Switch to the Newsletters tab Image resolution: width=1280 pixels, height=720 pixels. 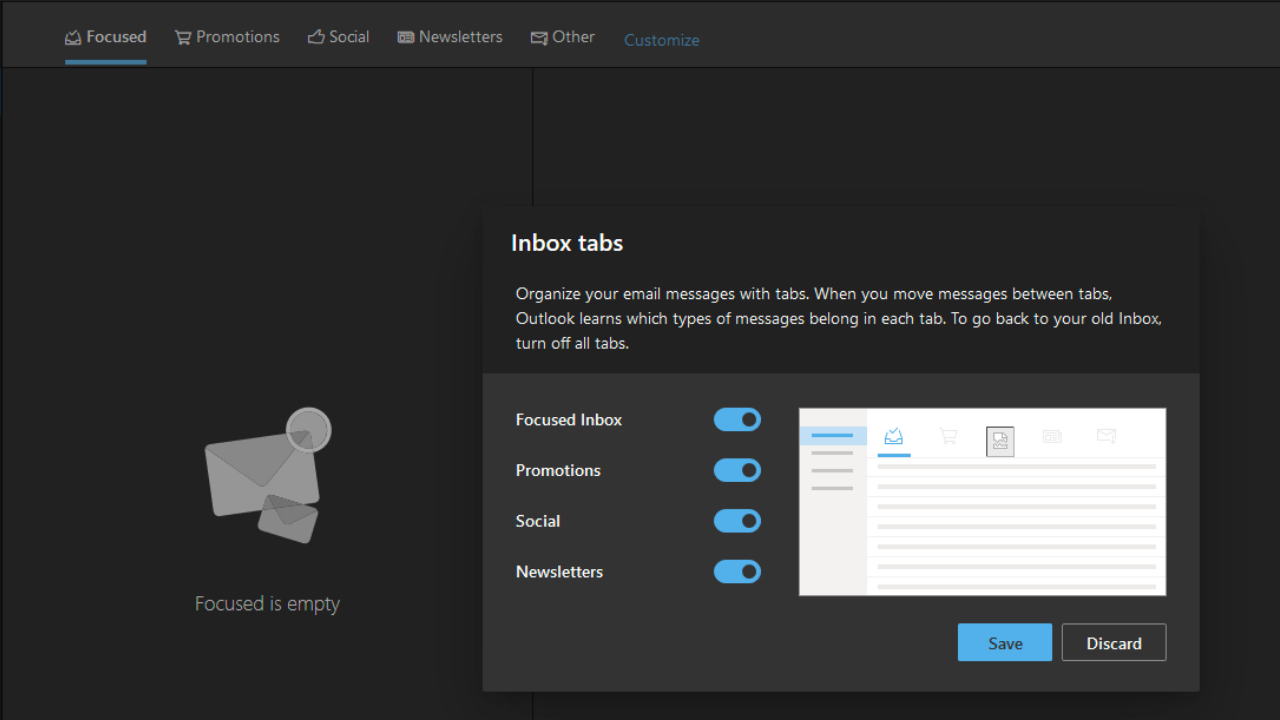(450, 37)
